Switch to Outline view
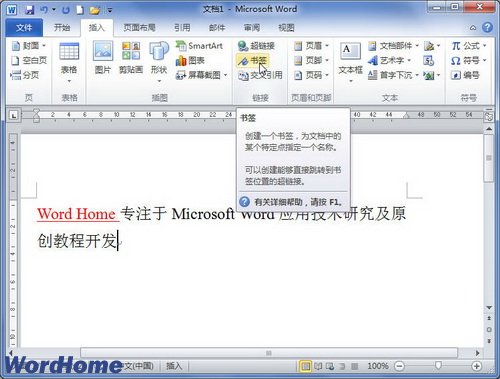The height and width of the screenshot is (379, 500). coord(342,366)
